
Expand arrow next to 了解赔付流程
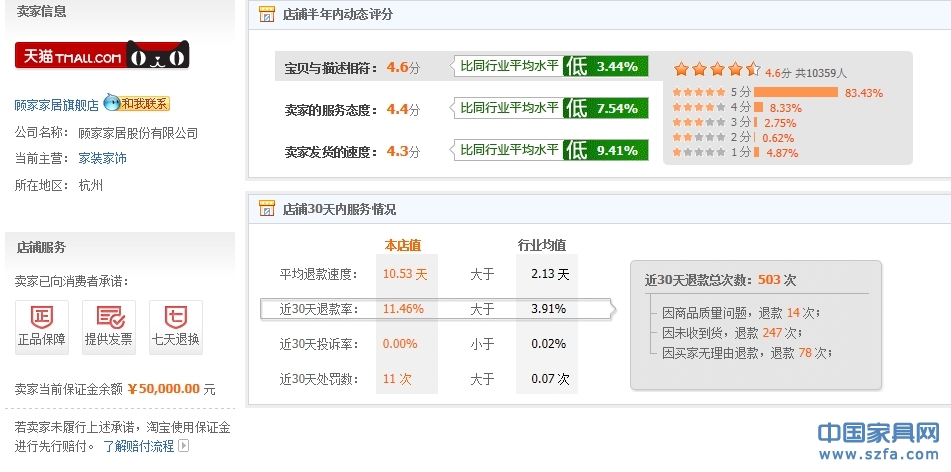point(183,446)
